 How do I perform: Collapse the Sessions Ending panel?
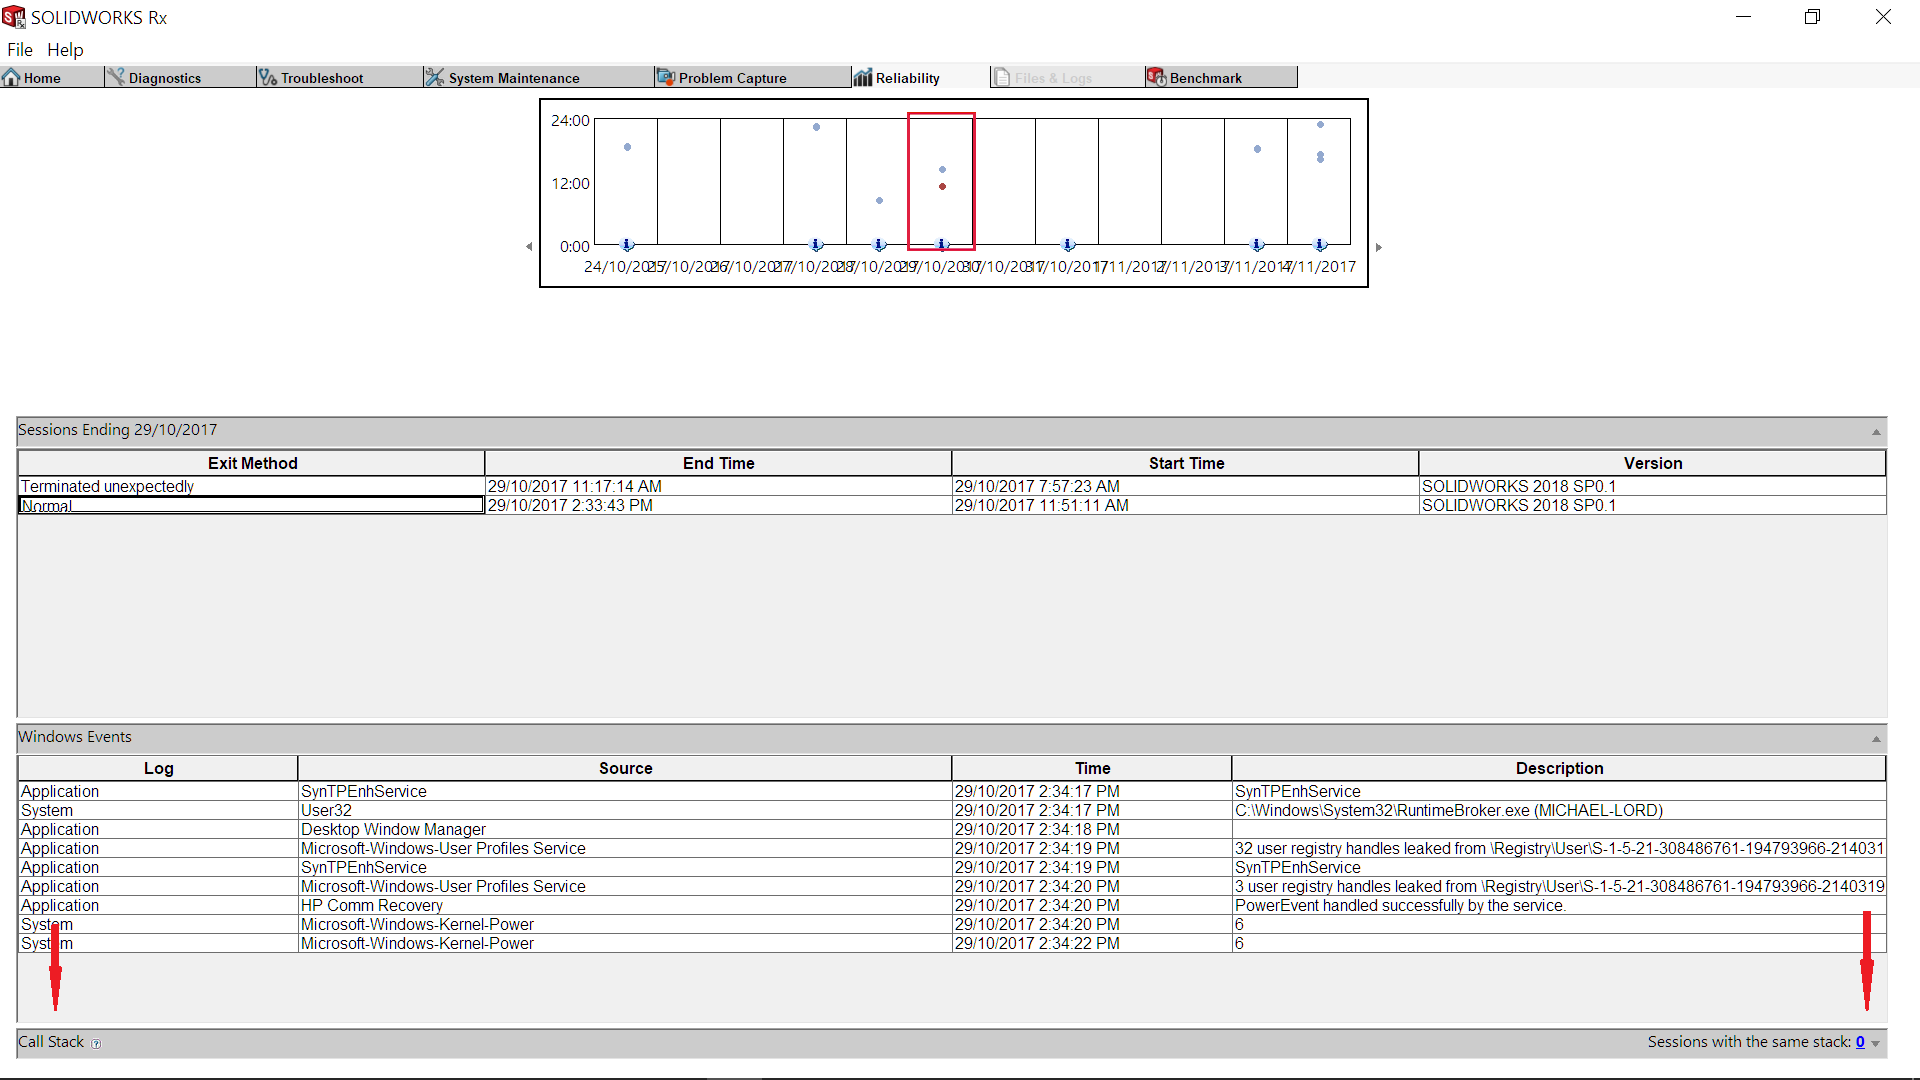(x=1876, y=432)
